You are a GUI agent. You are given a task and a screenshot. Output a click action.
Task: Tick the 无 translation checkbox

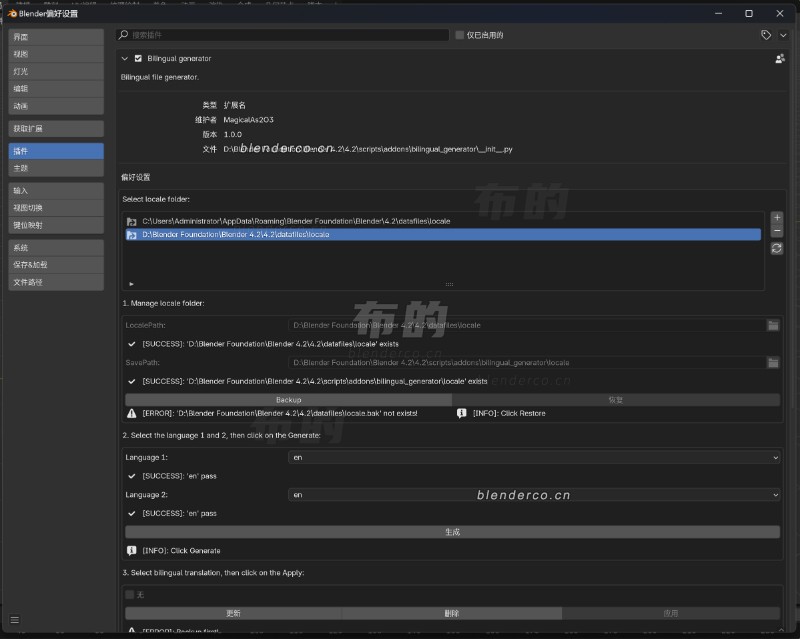pyautogui.click(x=130, y=595)
